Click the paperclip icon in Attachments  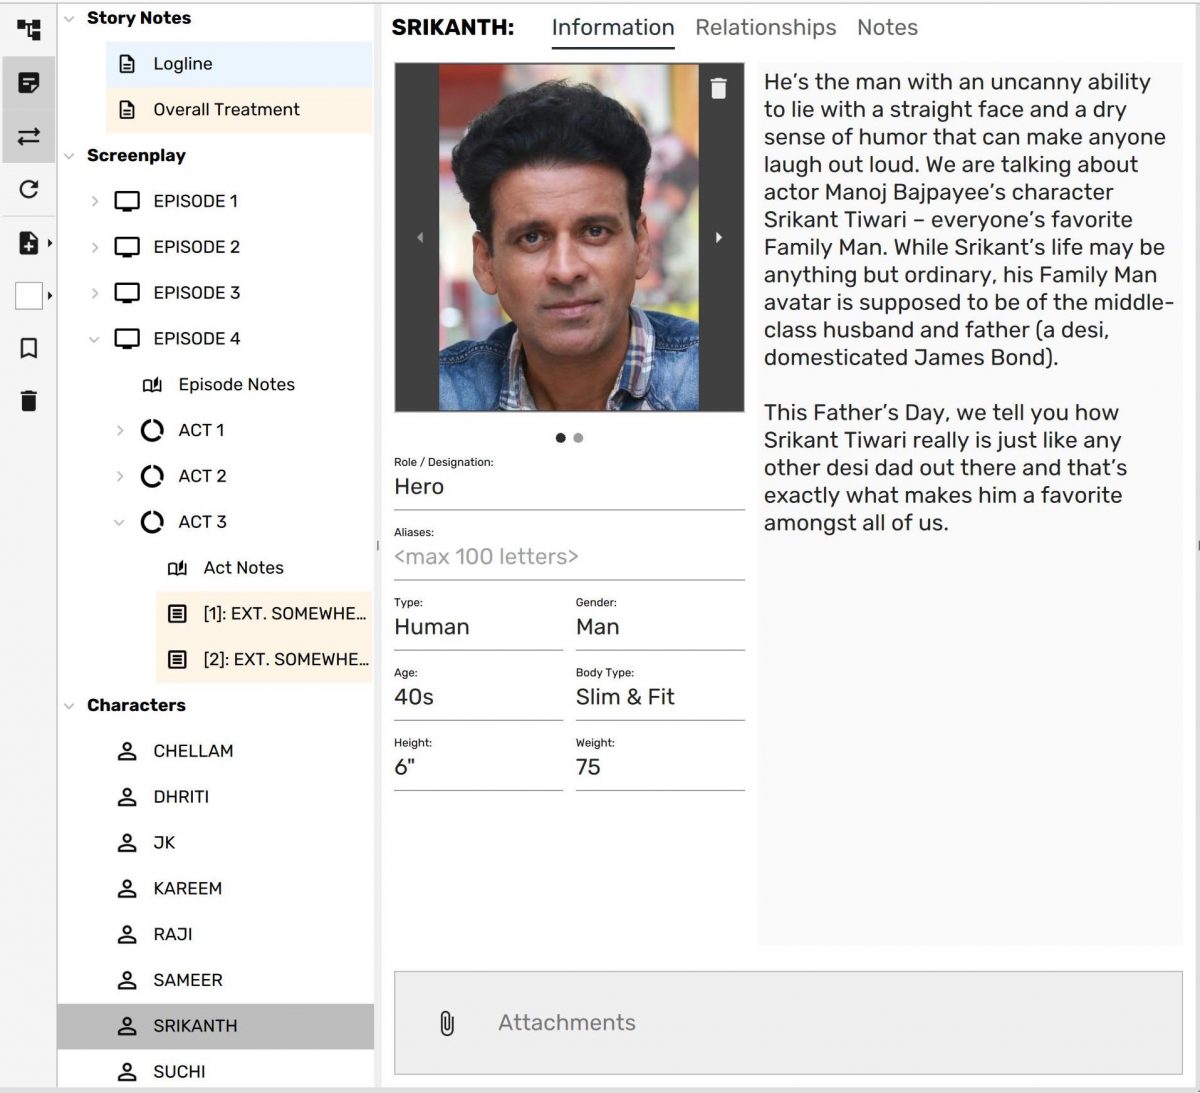click(x=447, y=1023)
